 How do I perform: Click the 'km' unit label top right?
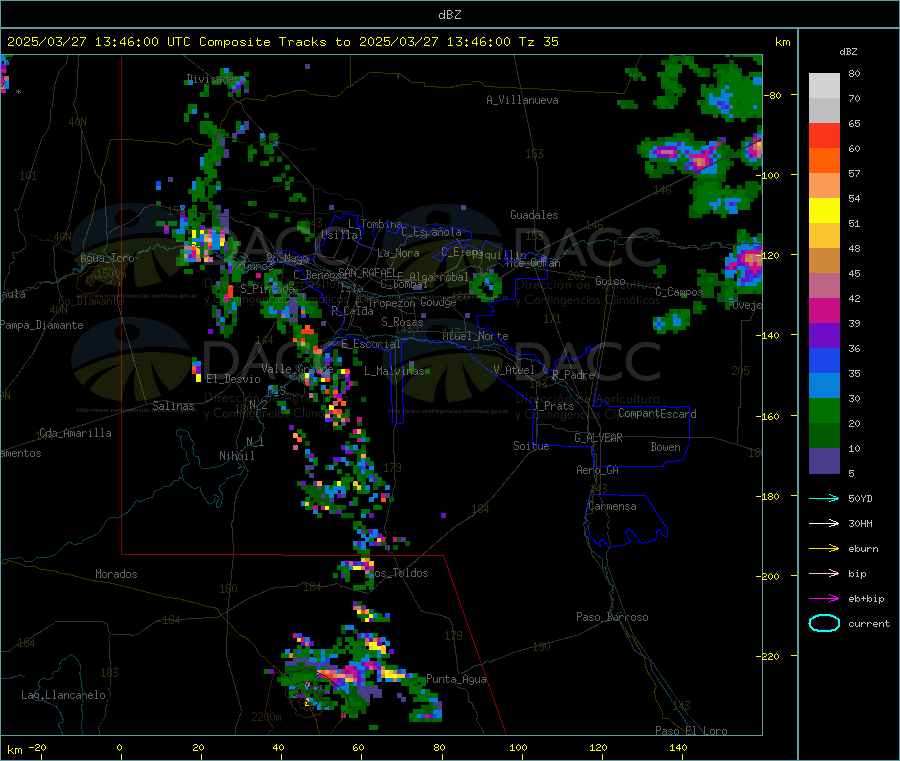point(782,42)
